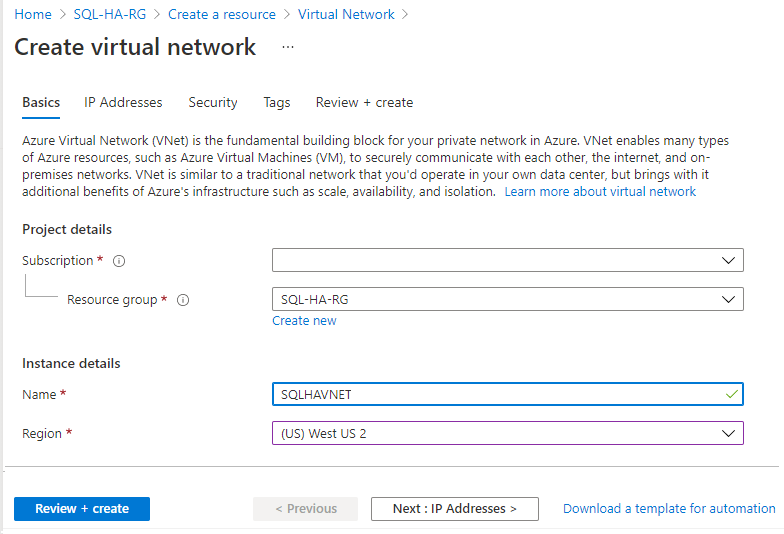Navigate to Home breadcrumb
This screenshot has height=534, width=784.
tap(33, 15)
